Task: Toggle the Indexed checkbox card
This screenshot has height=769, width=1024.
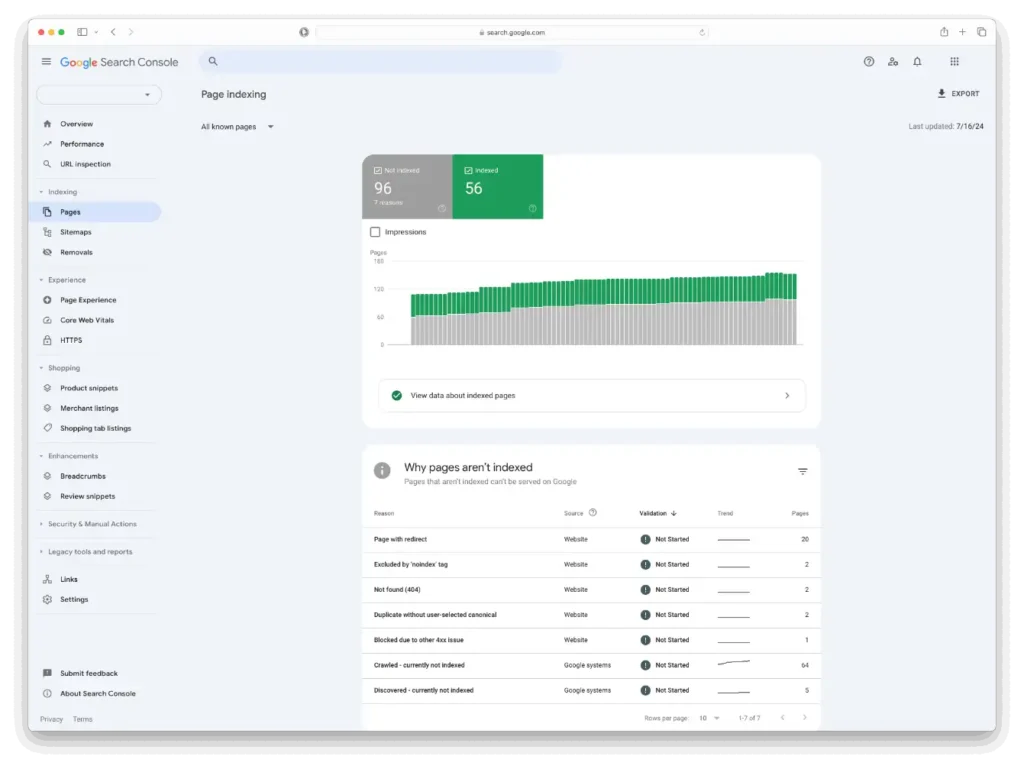Action: [498, 187]
